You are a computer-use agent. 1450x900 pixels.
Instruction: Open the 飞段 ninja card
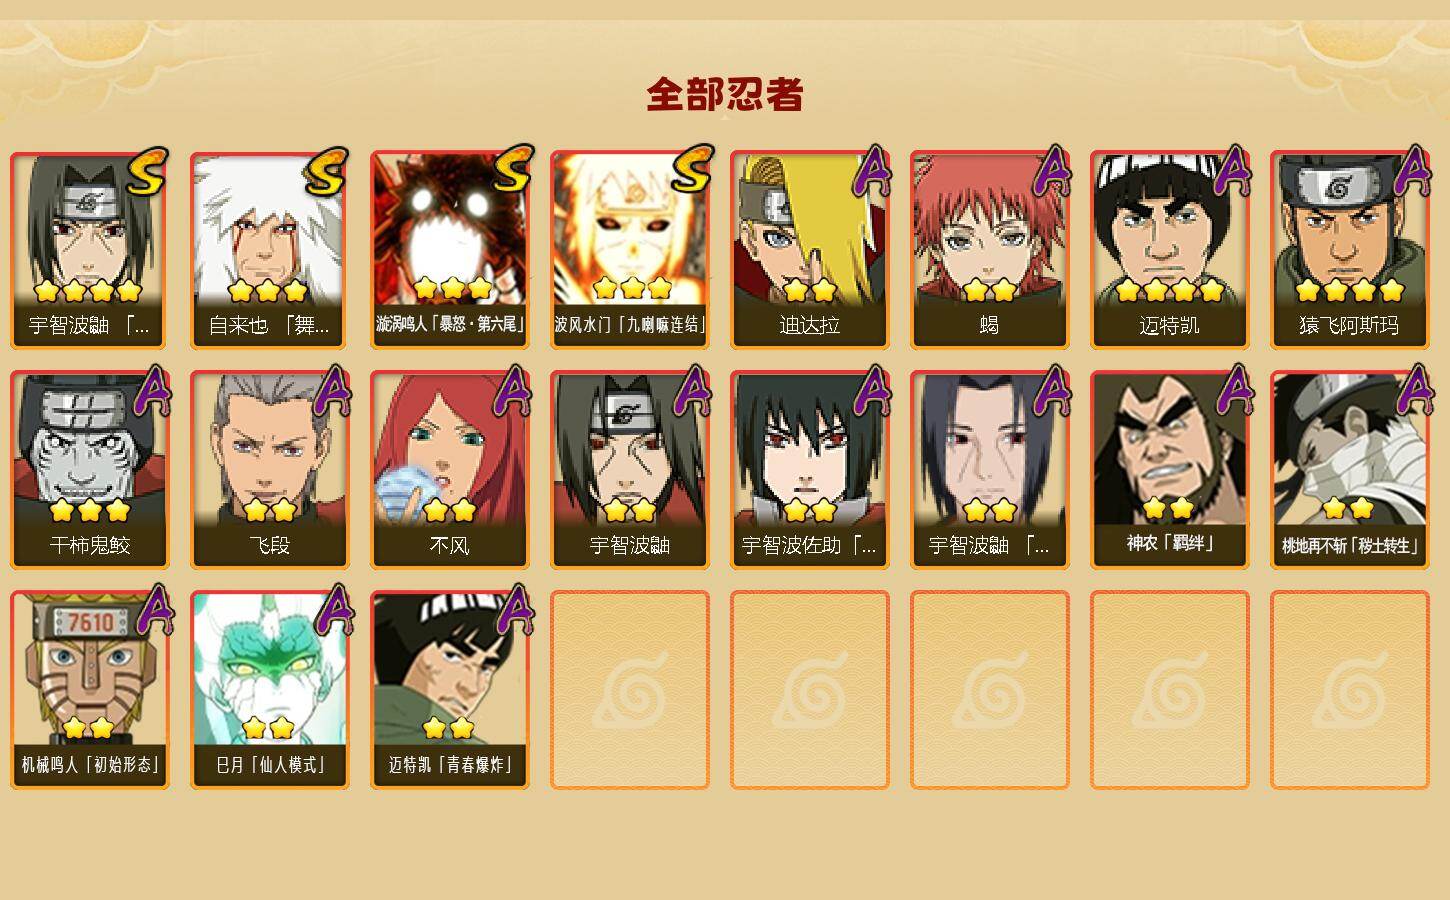tap(269, 470)
